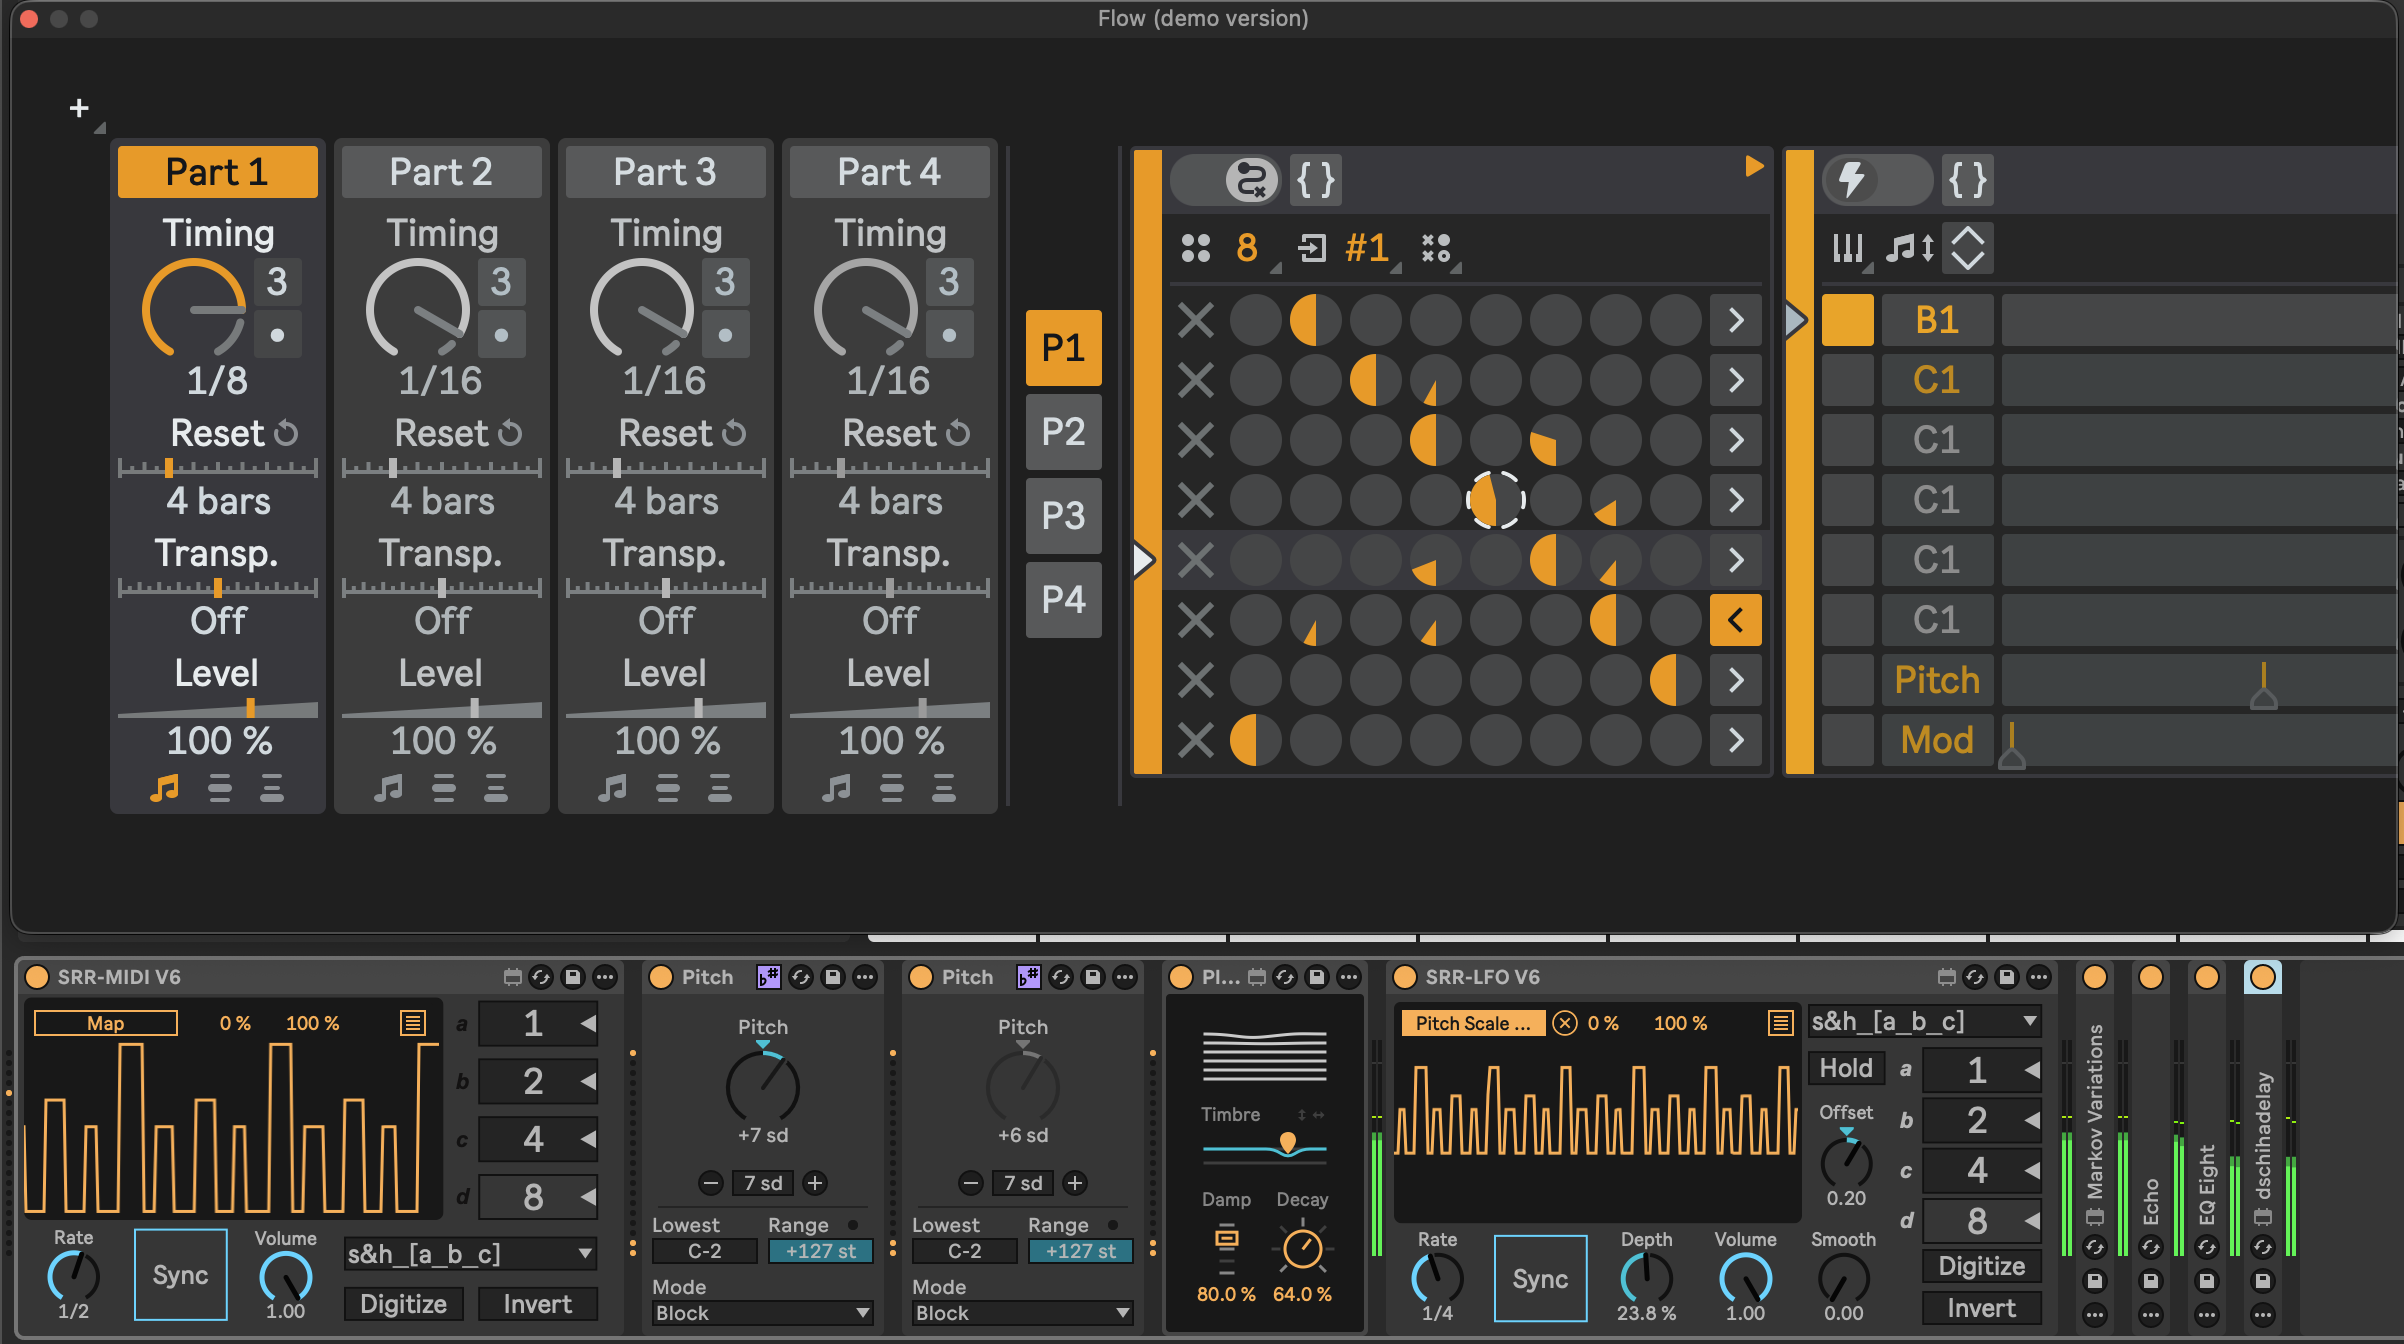The width and height of the screenshot is (2404, 1344).
Task: Click the hot-swap icon in the SRR-LFO V6 header
Action: click(1975, 977)
